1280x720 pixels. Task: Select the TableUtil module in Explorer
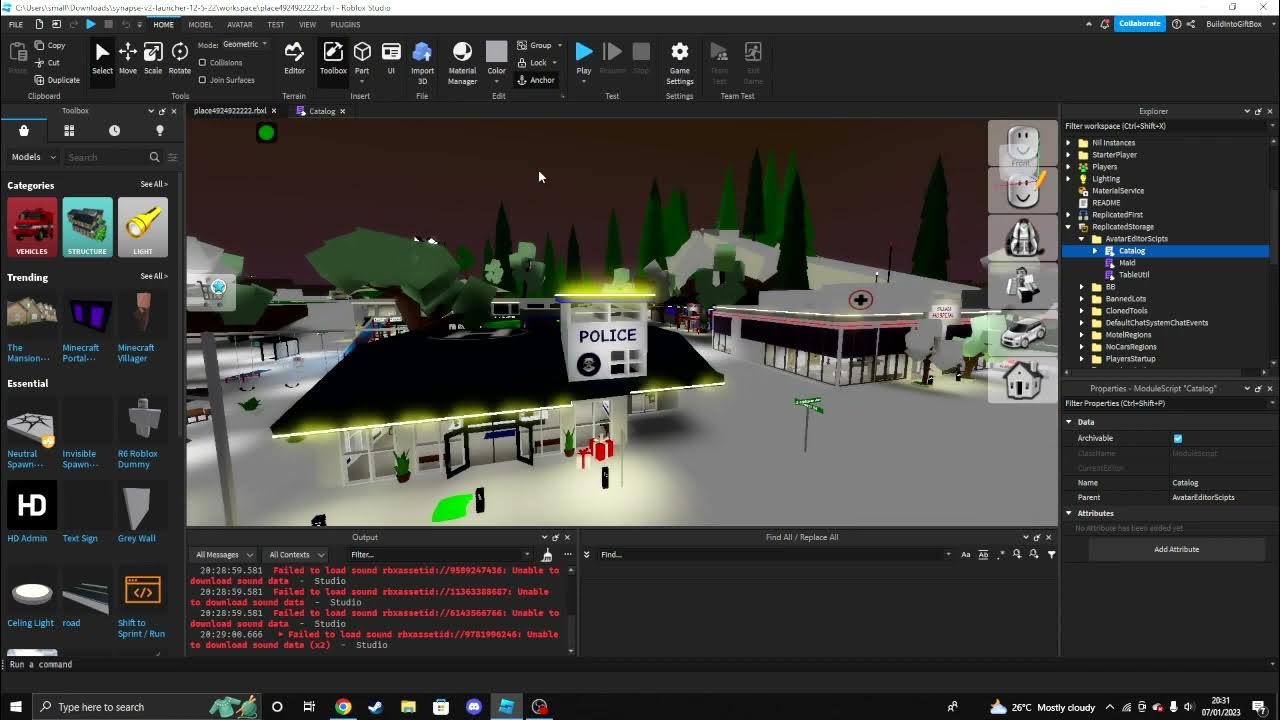(x=1133, y=275)
